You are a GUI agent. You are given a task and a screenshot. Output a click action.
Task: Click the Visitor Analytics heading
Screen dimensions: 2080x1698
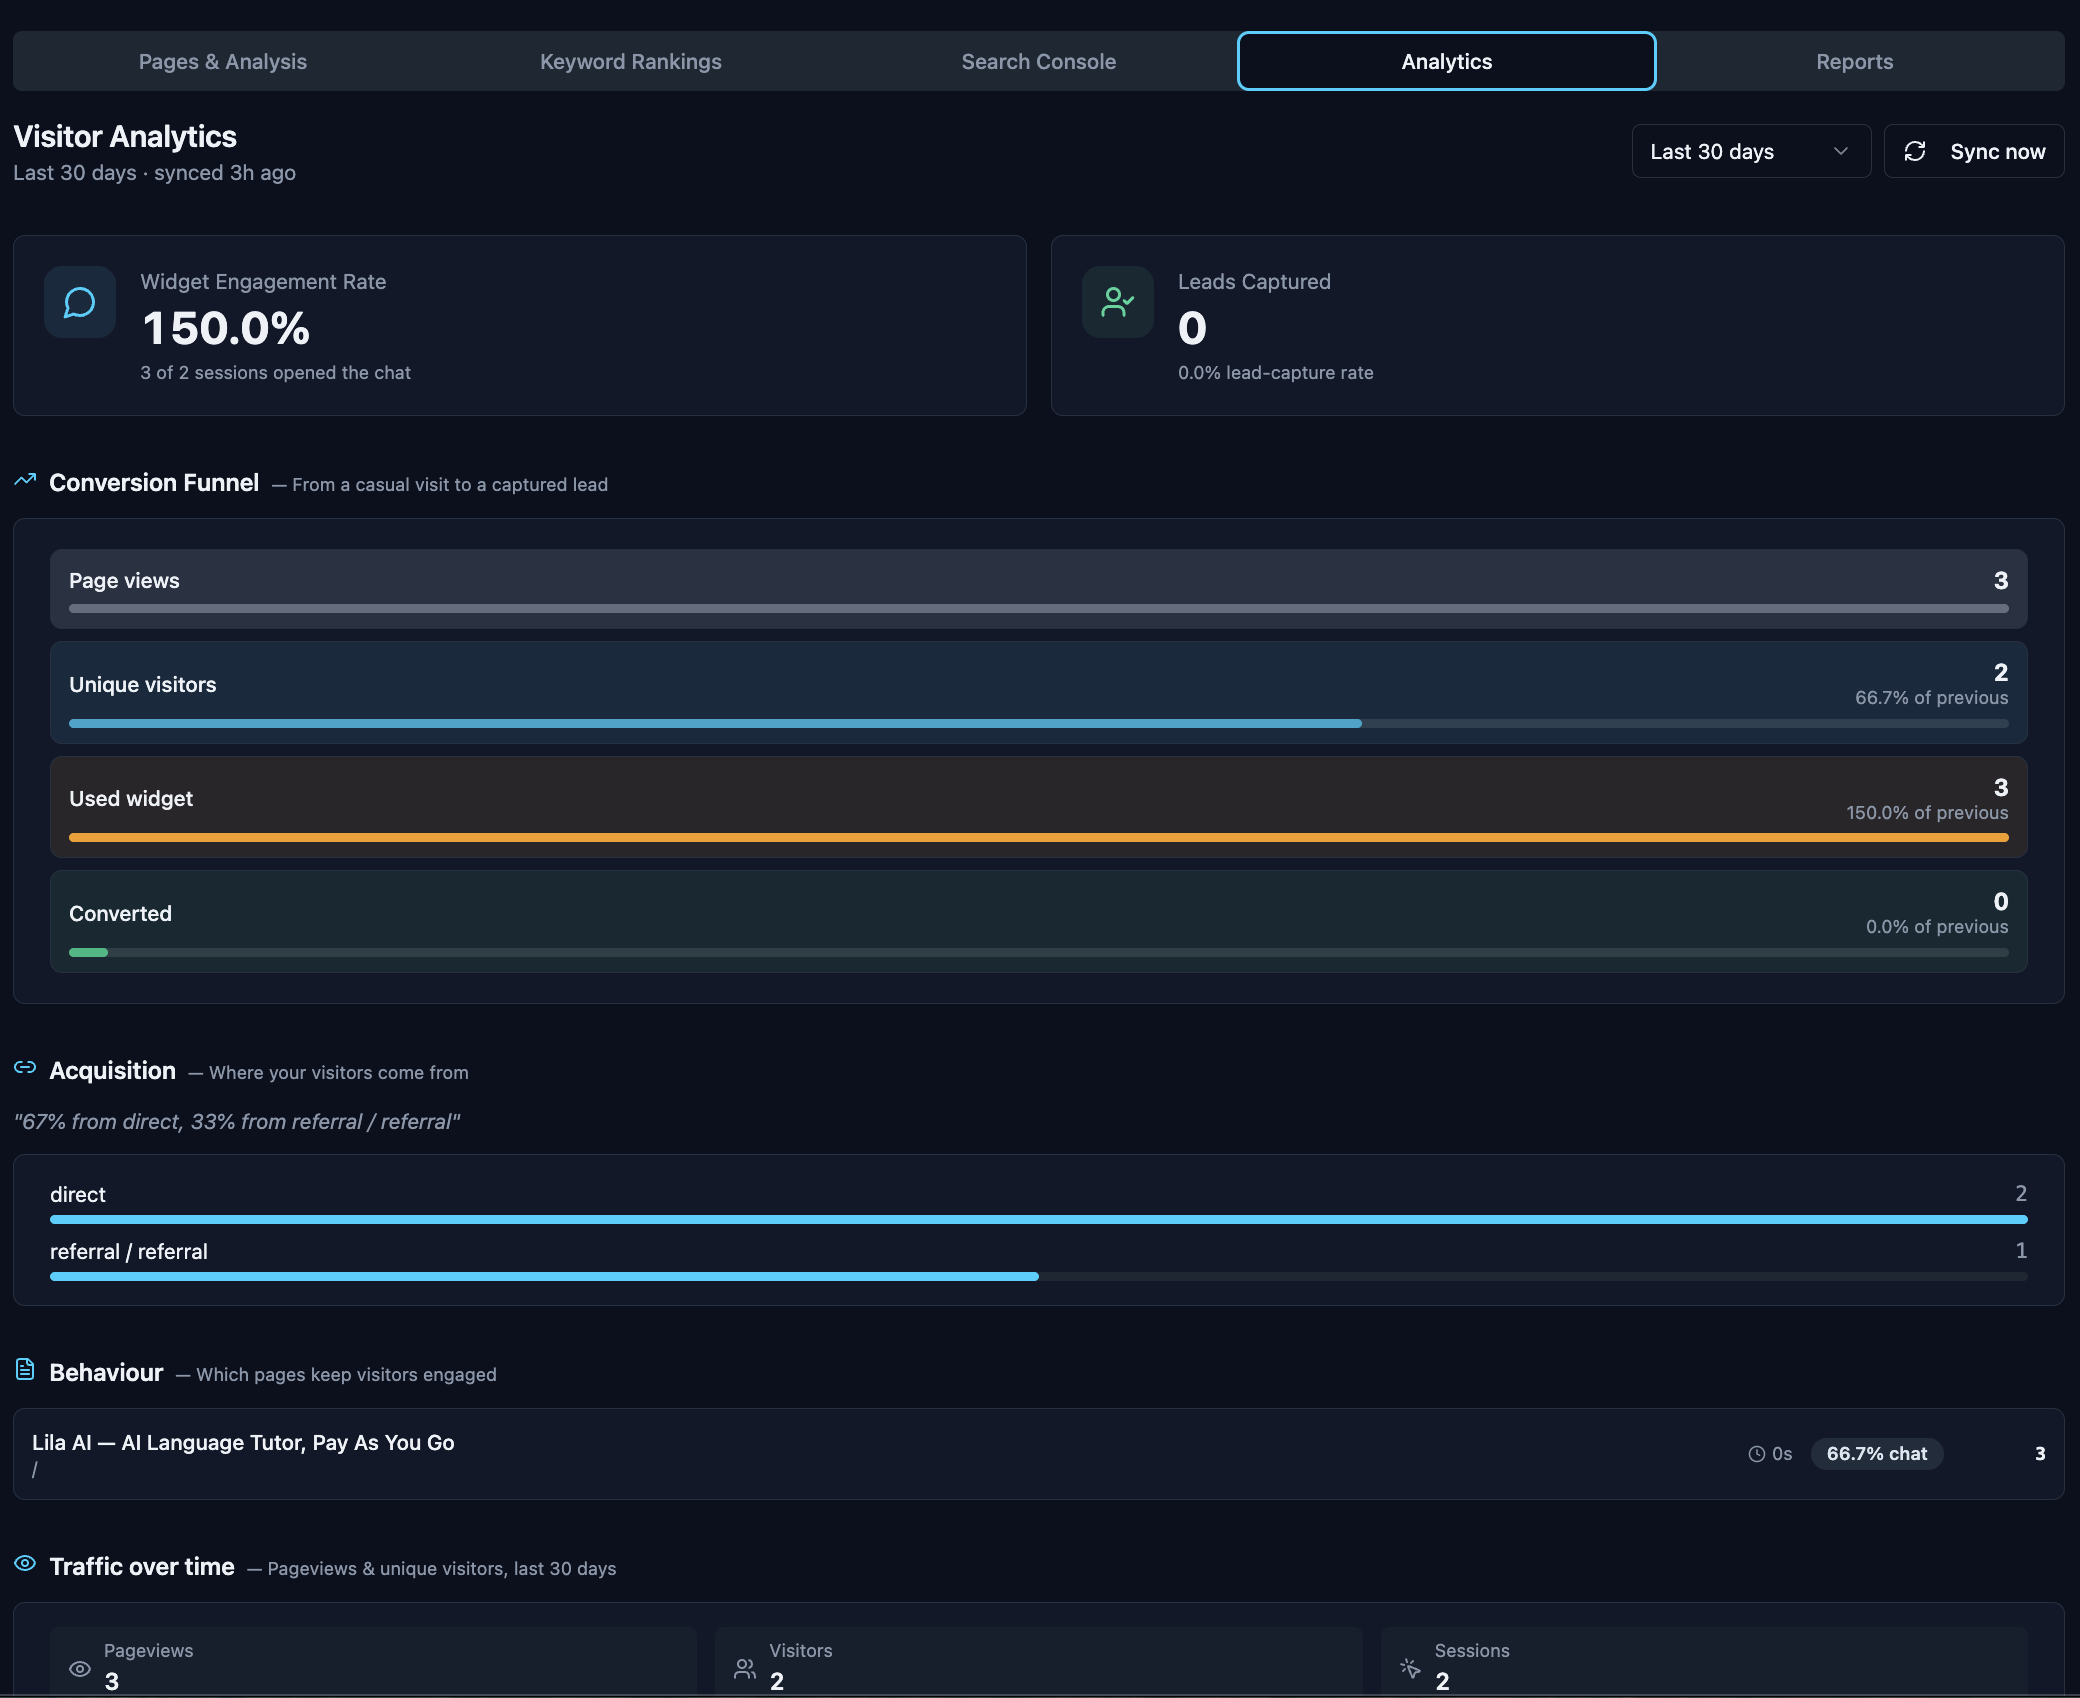[x=125, y=136]
